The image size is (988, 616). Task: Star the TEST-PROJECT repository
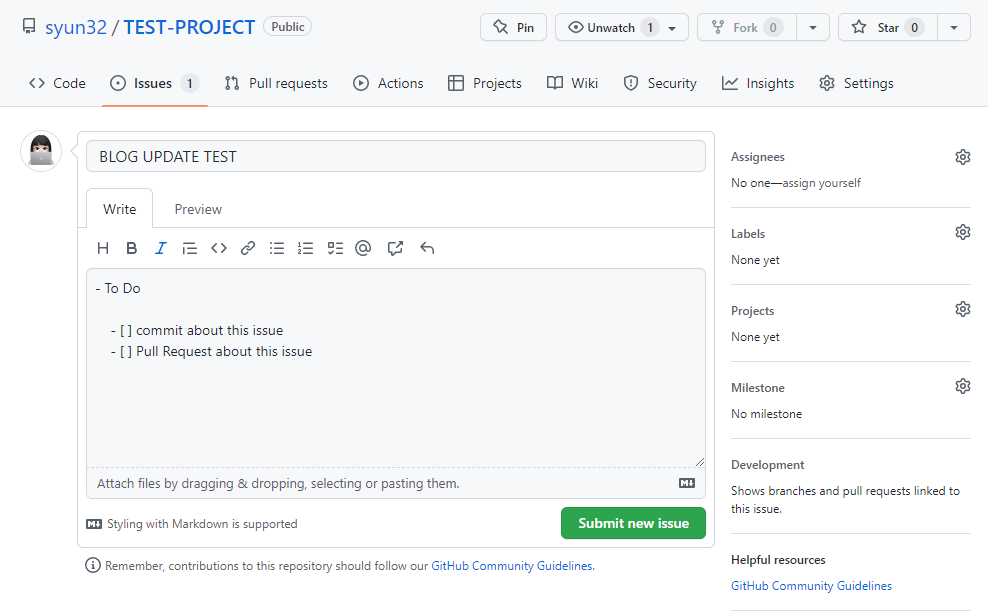click(888, 27)
